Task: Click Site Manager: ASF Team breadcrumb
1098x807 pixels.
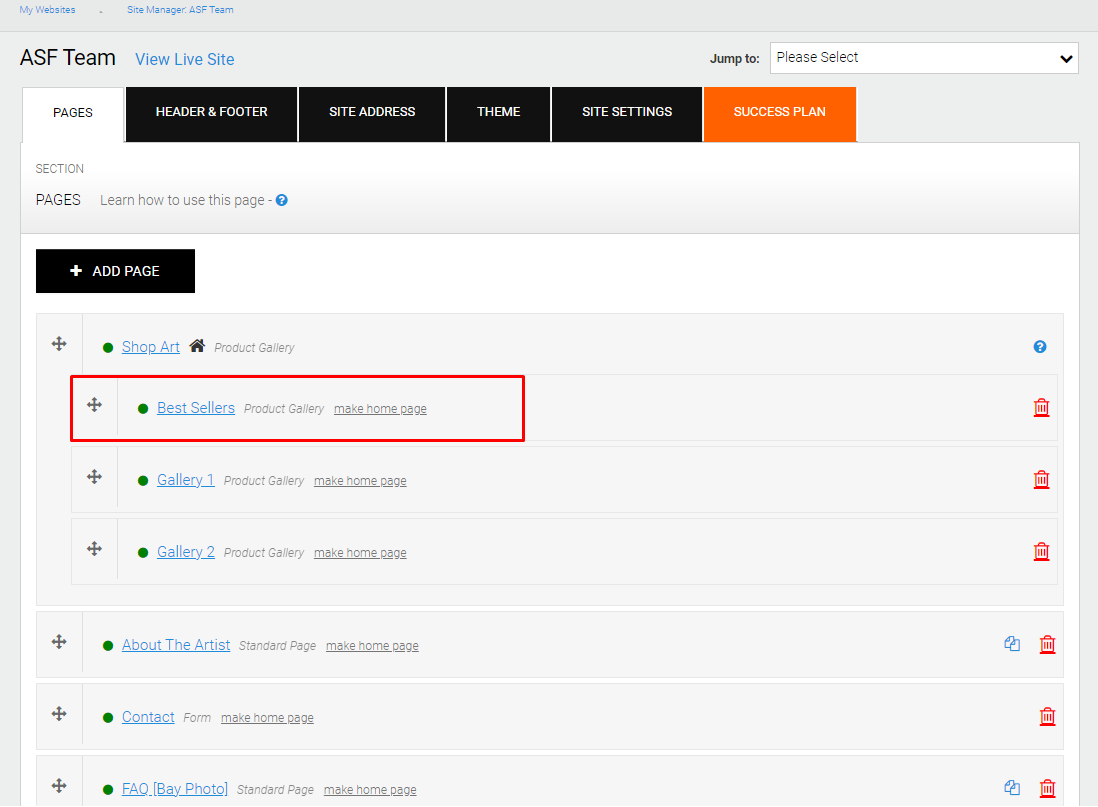Action: coord(180,10)
